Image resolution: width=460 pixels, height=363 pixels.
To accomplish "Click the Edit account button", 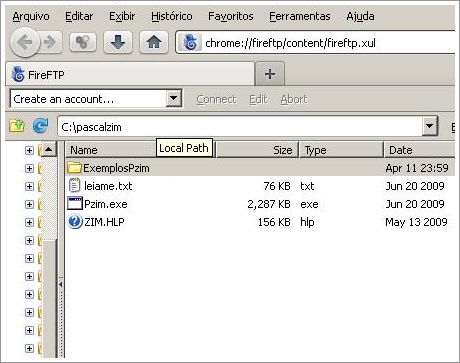I will coord(258,99).
